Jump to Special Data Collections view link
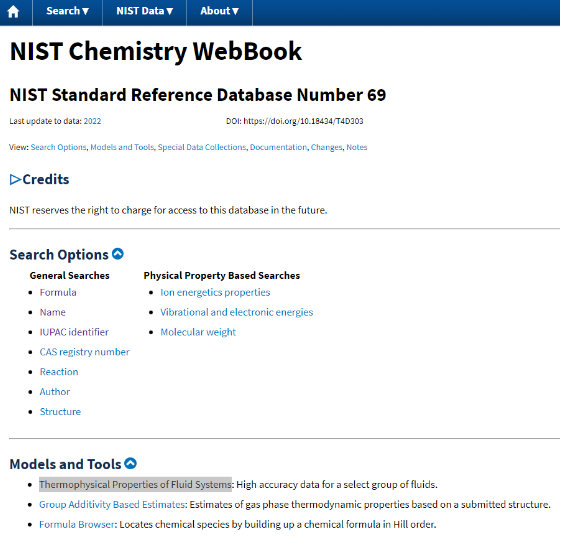Image resolution: width=563 pixels, height=542 pixels. [x=202, y=147]
